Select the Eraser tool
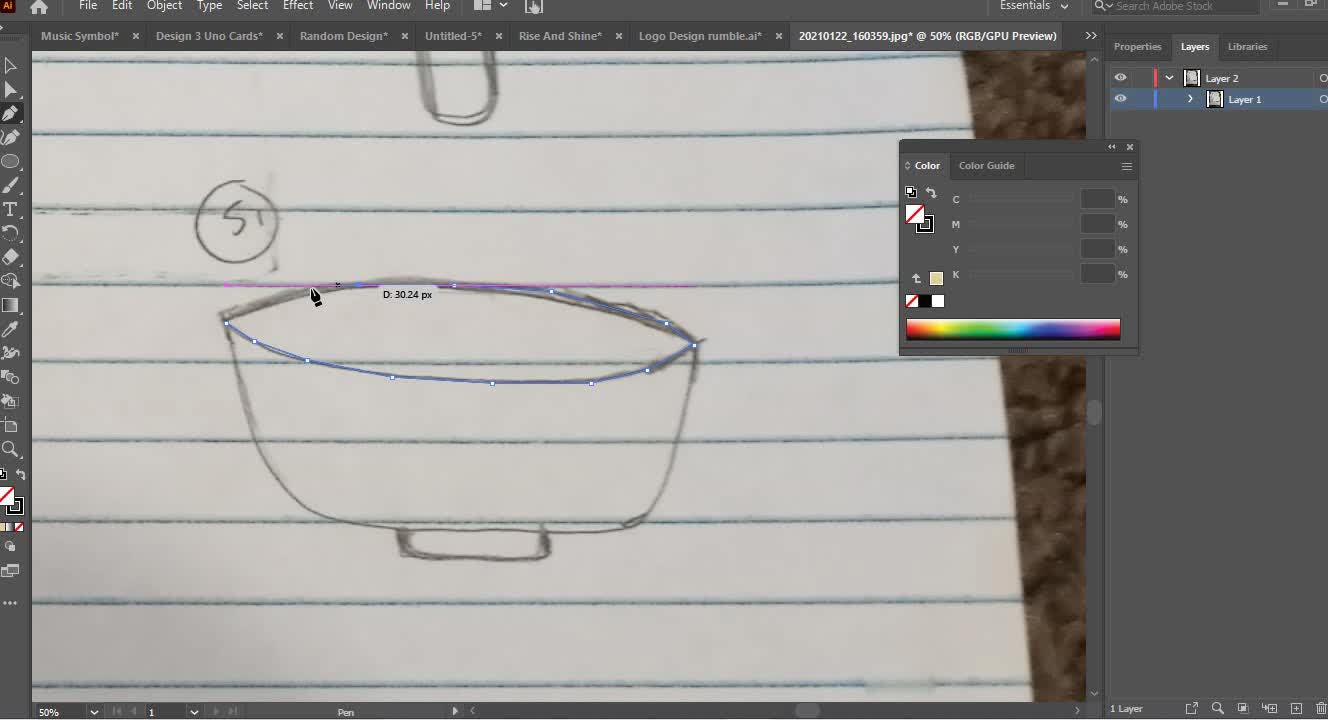Viewport: 1328px width, 720px height. [x=10, y=257]
